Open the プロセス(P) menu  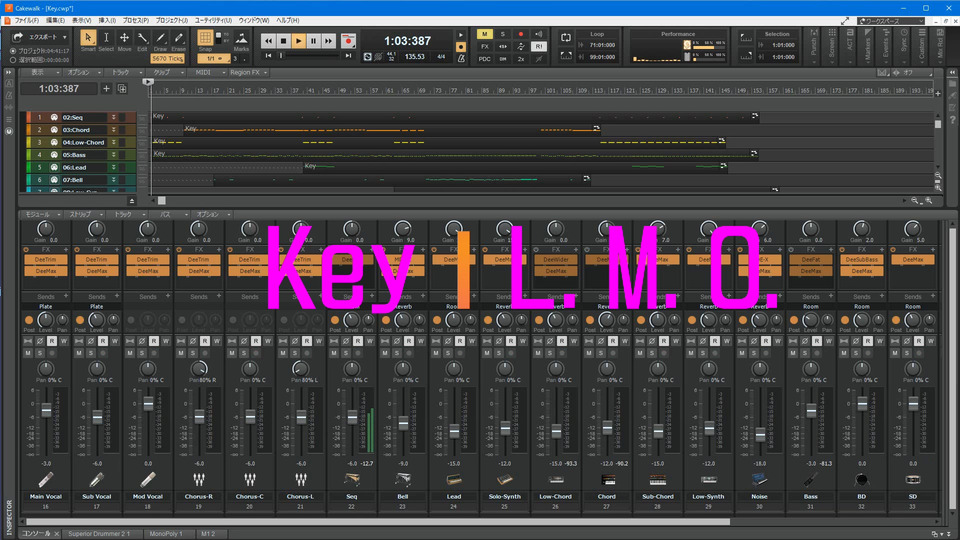(135, 20)
